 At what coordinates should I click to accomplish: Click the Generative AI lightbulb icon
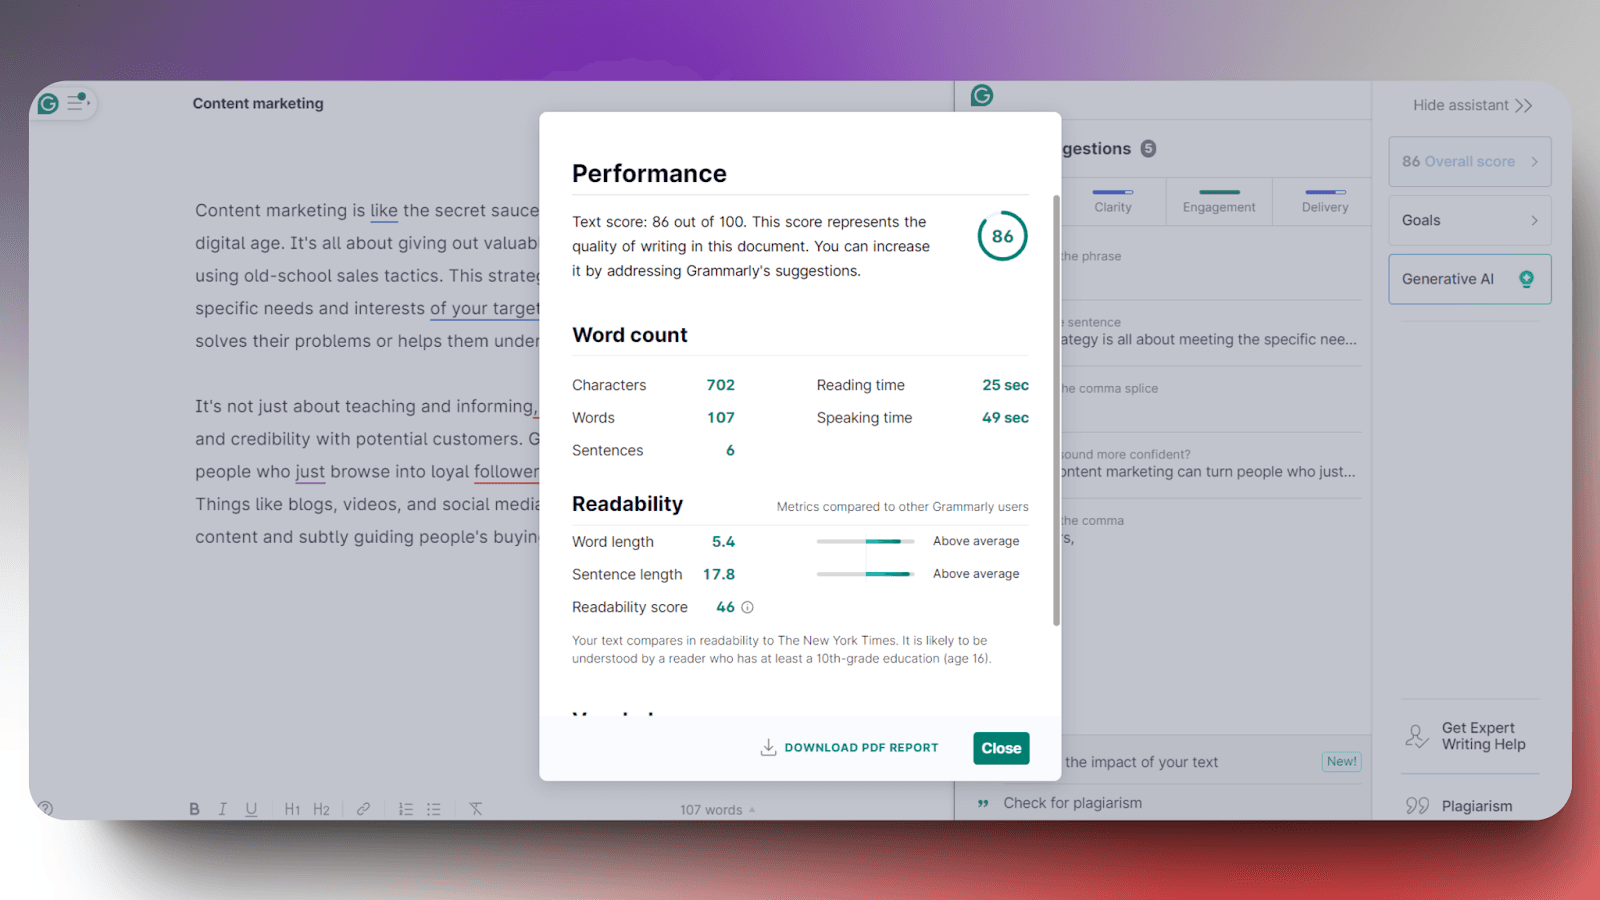coord(1526,279)
